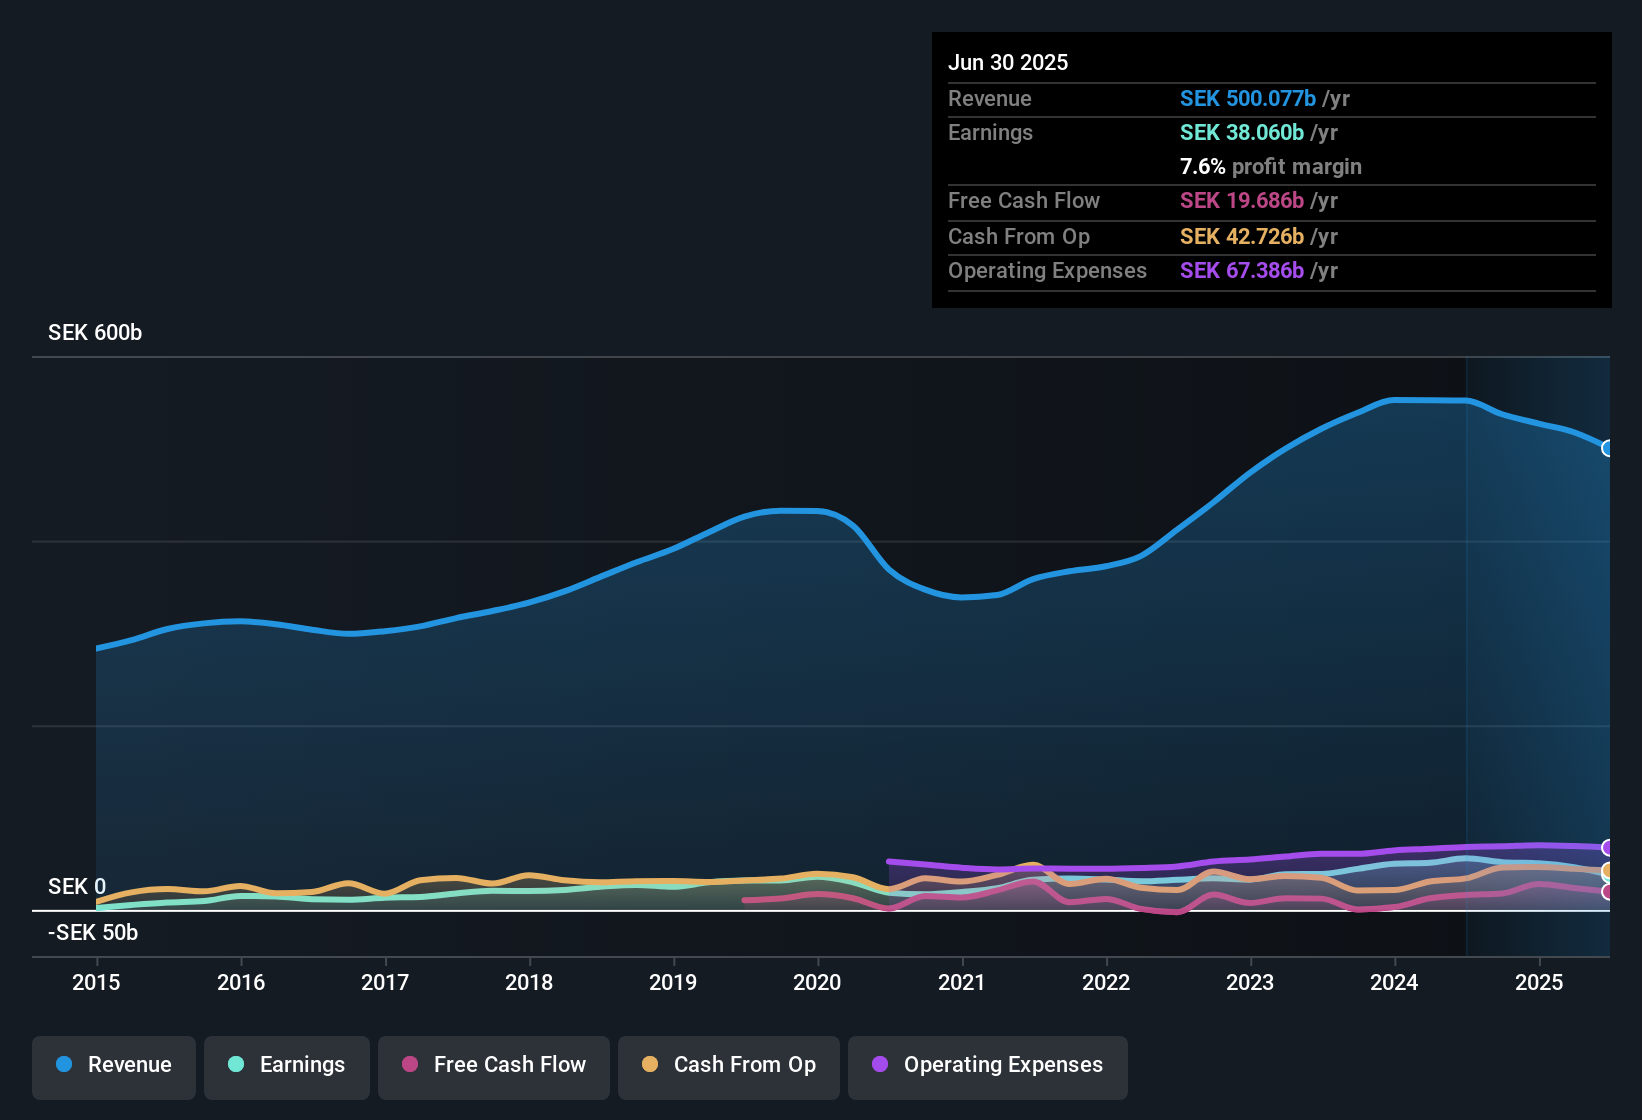Click the Revenue endpoint marker on the chart
Screen dimensions: 1642x1120
click(1607, 450)
